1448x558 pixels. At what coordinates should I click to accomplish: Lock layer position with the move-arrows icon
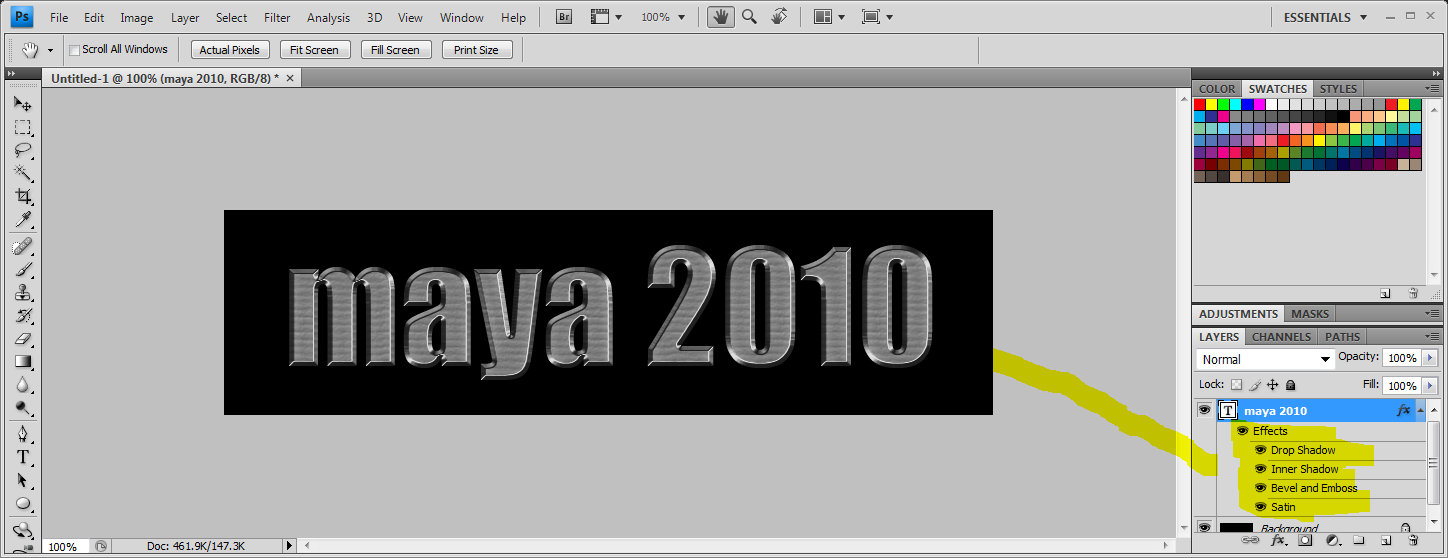pos(1273,385)
